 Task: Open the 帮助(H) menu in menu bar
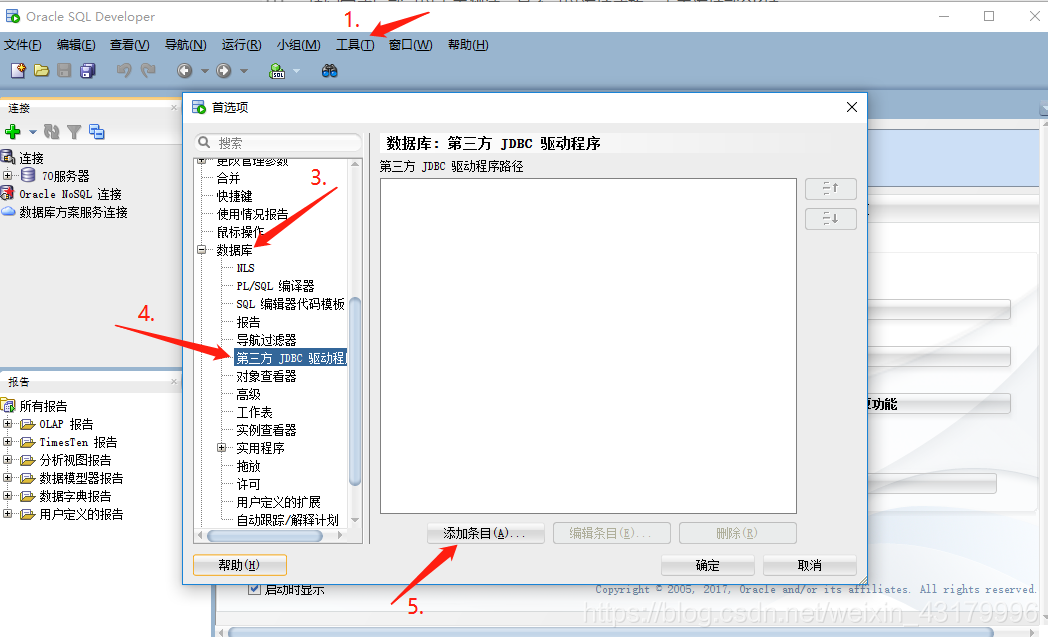[x=468, y=45]
